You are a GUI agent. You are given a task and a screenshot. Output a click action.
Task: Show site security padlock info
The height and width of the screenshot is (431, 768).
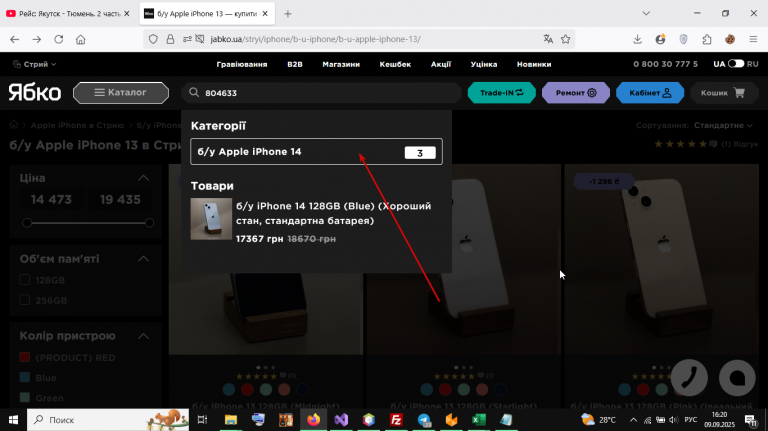(170, 39)
